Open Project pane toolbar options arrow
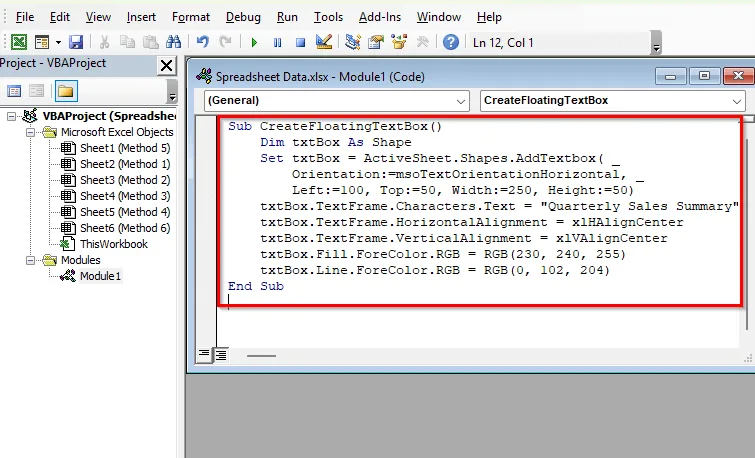755x458 pixels. pyautogui.click(x=172, y=92)
